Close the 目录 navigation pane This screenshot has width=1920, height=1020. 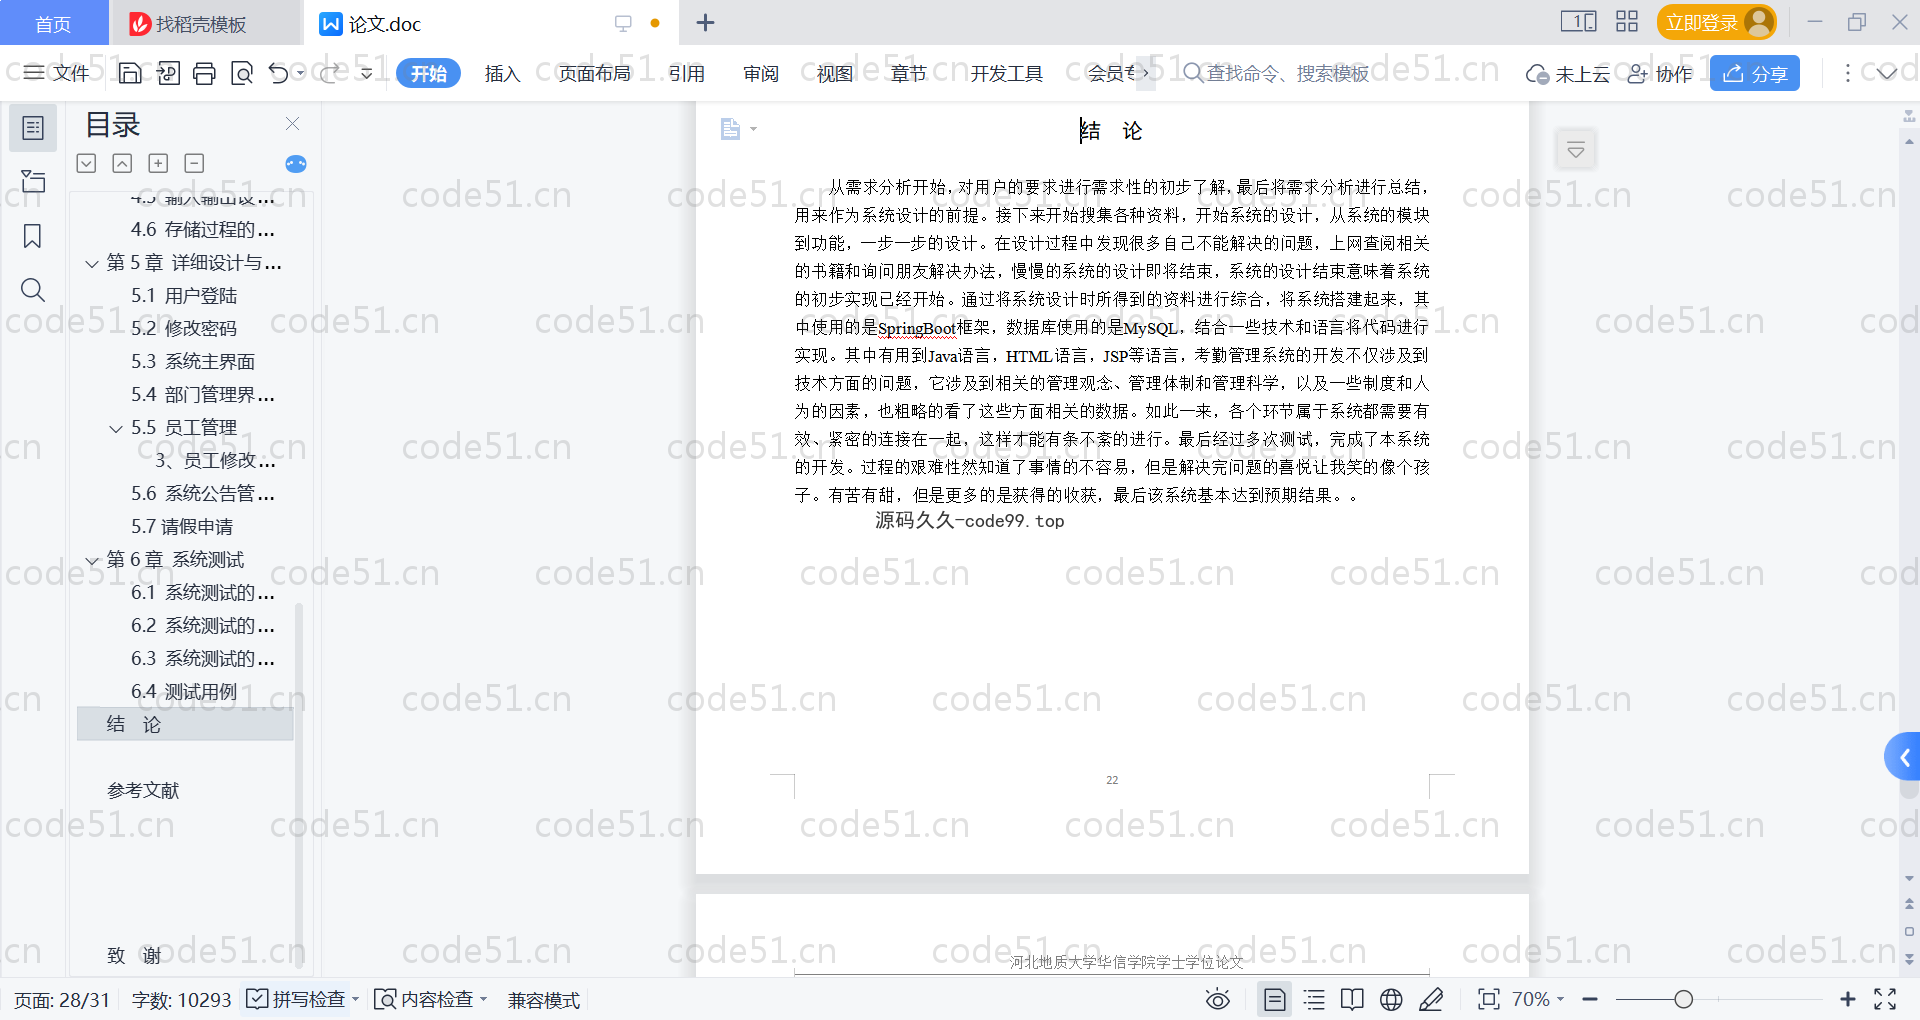pos(292,123)
